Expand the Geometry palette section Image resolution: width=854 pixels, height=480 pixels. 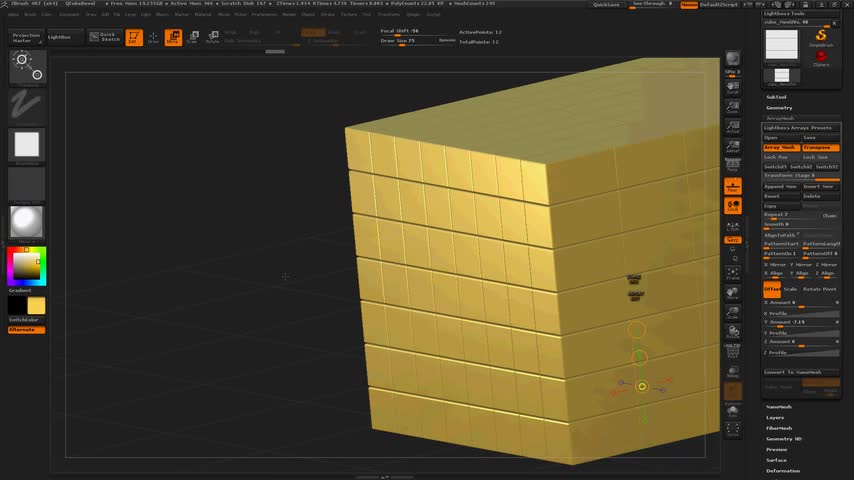(779, 108)
